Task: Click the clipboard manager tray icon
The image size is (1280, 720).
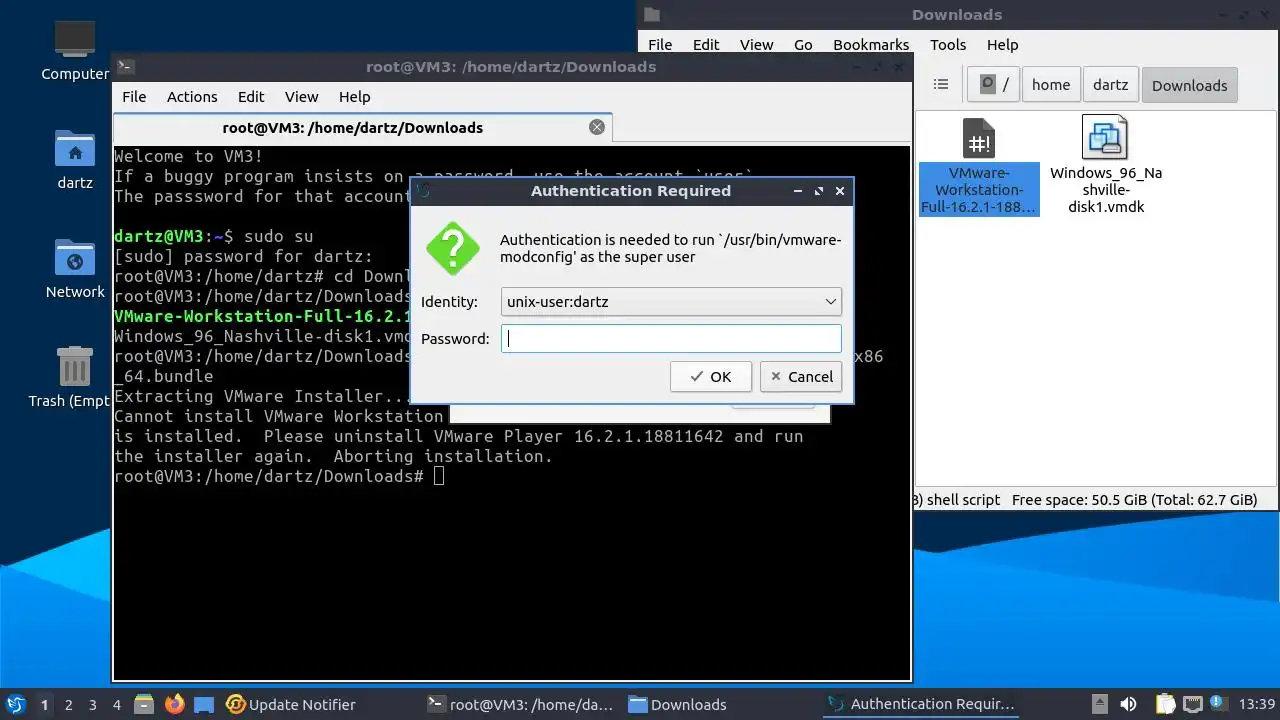Action: (1165, 704)
